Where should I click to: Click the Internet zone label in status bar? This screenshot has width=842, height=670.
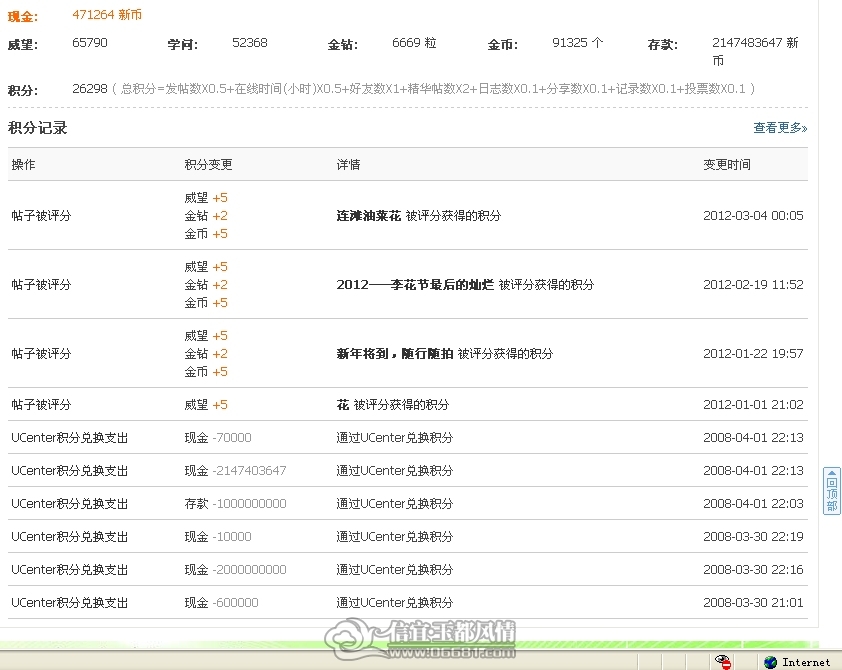pos(806,662)
